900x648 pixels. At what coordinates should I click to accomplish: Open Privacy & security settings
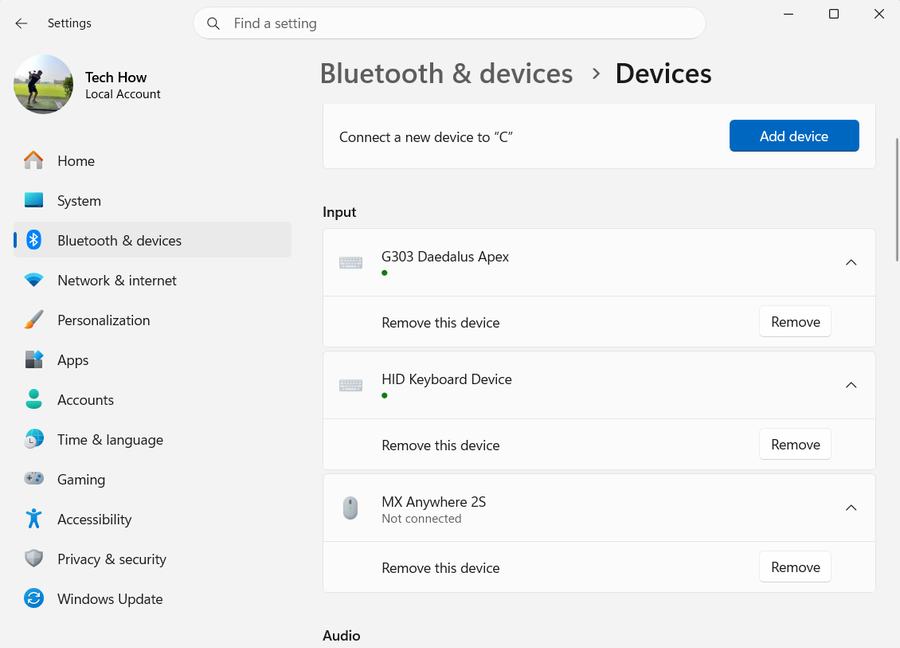tap(152, 558)
